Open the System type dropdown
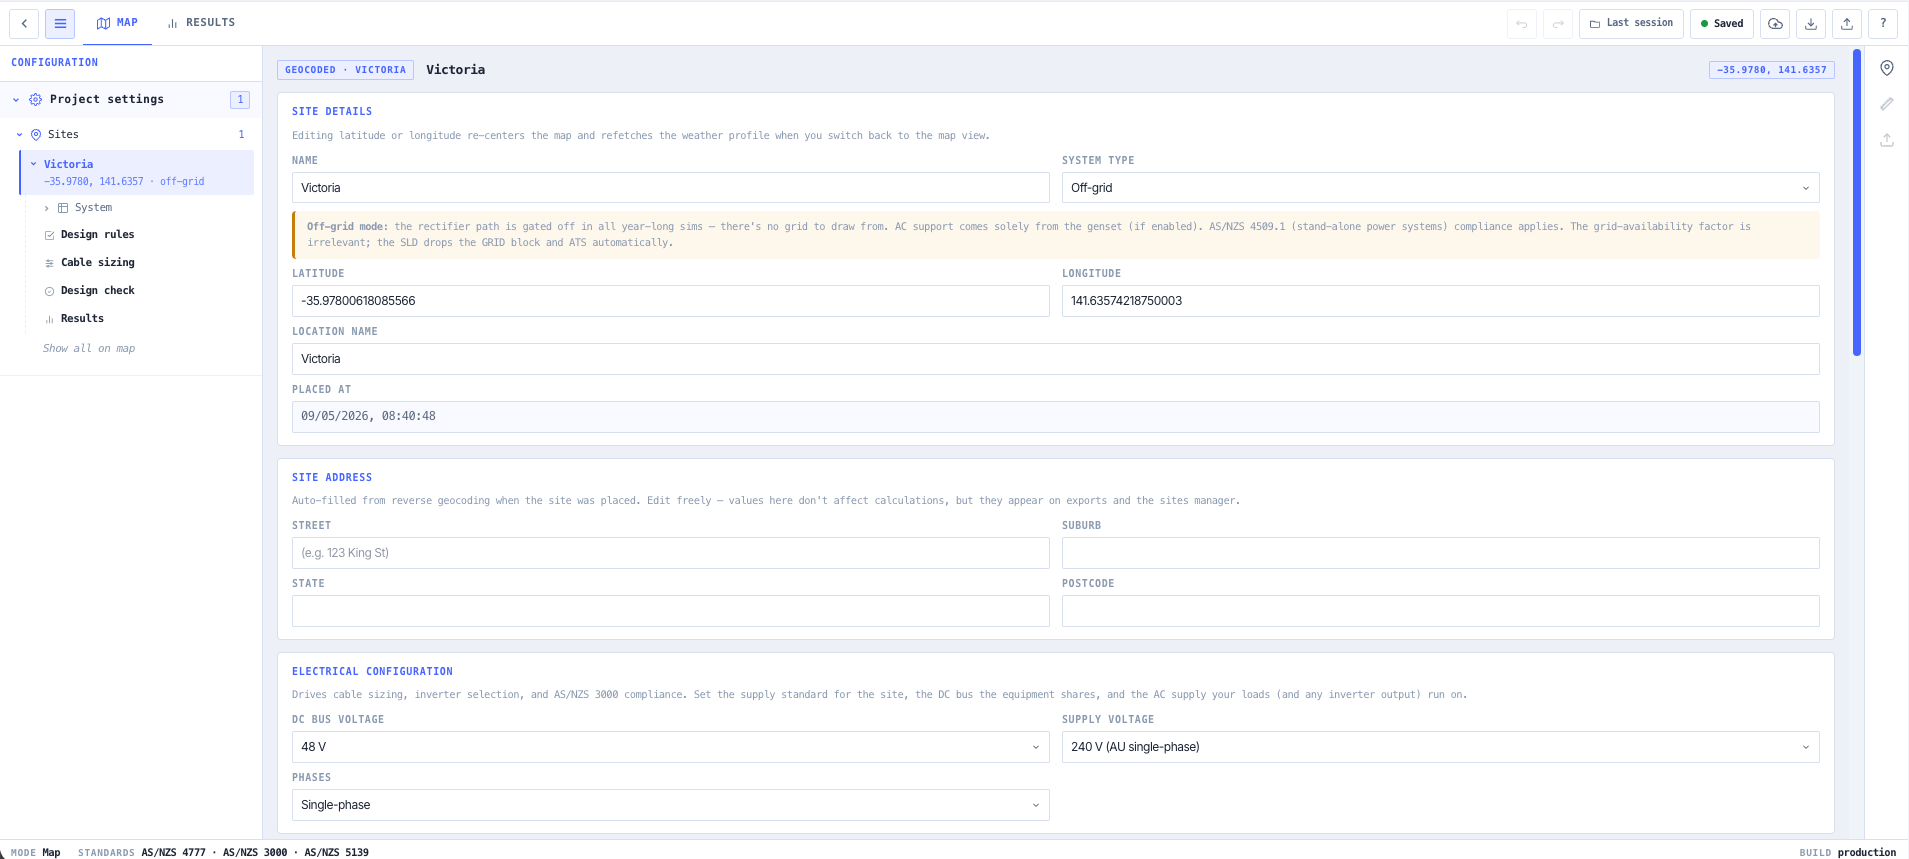The image size is (1909, 859). pos(1440,188)
